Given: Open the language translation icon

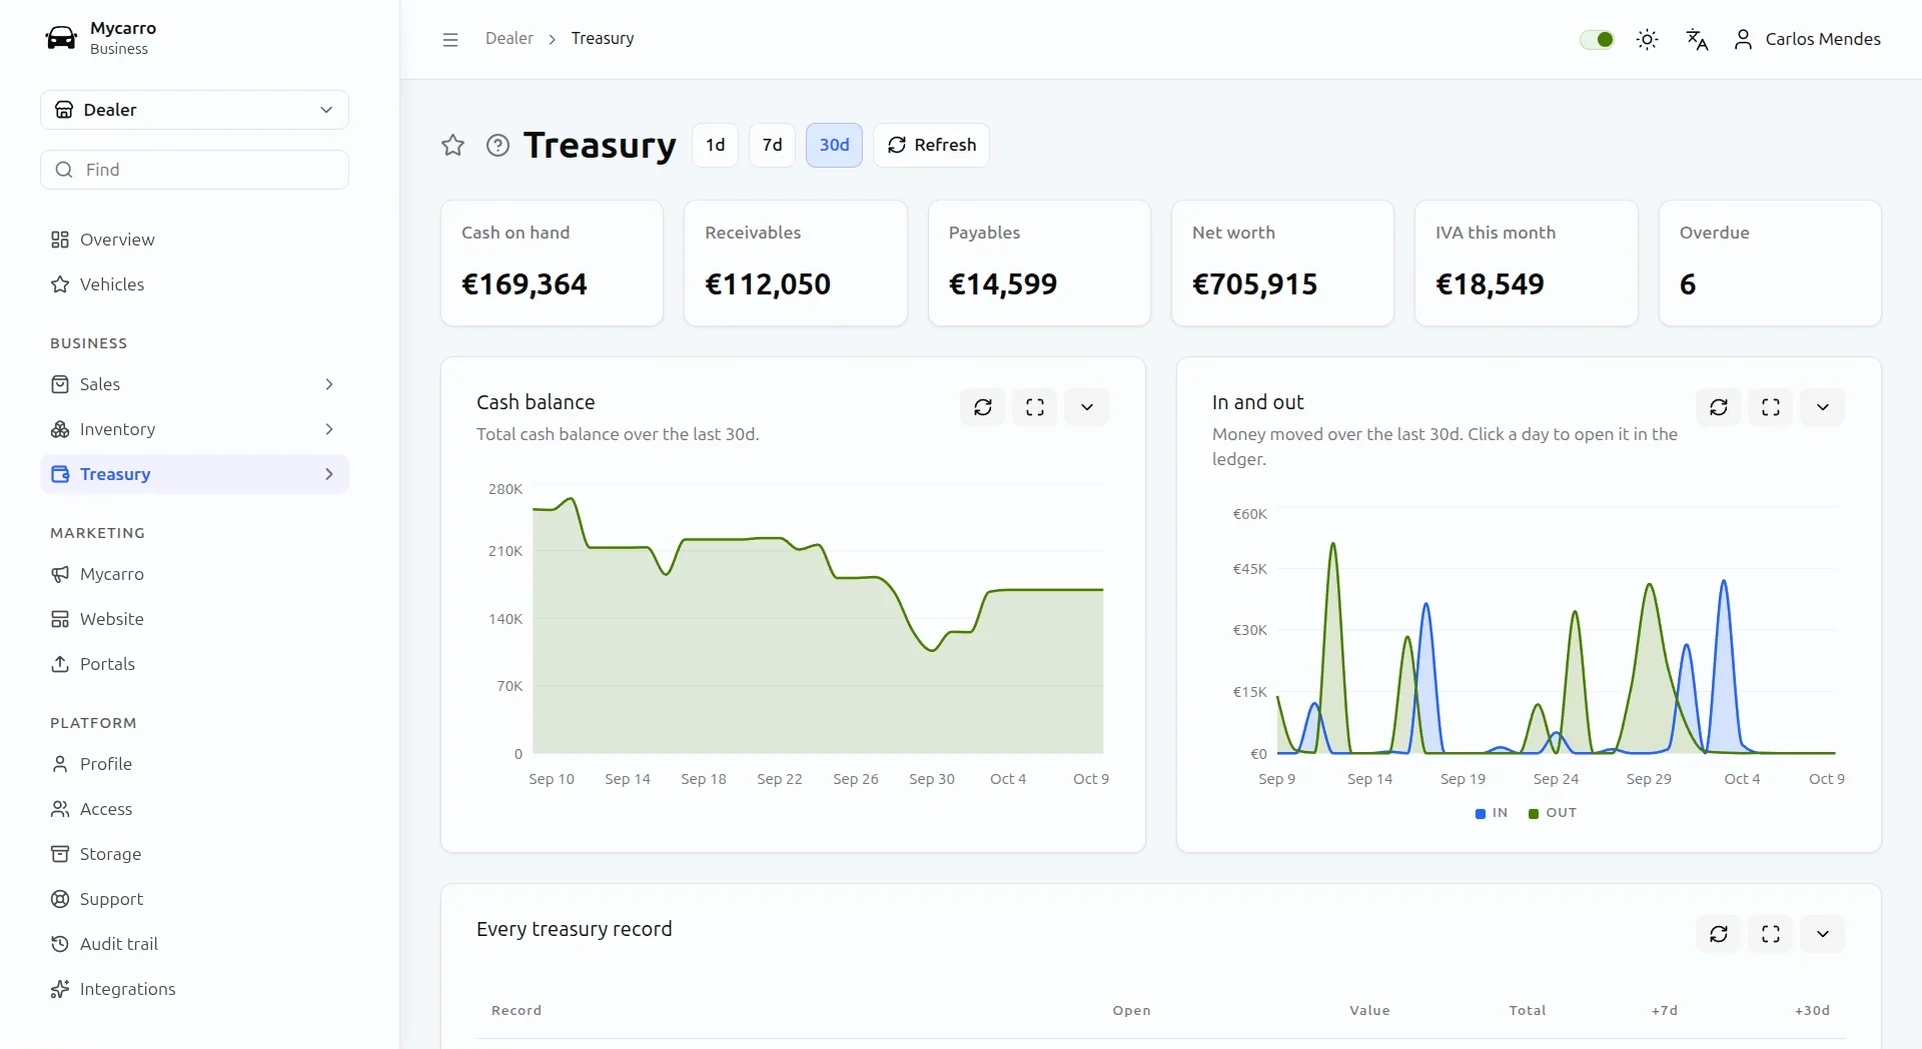Looking at the screenshot, I should 1697,39.
